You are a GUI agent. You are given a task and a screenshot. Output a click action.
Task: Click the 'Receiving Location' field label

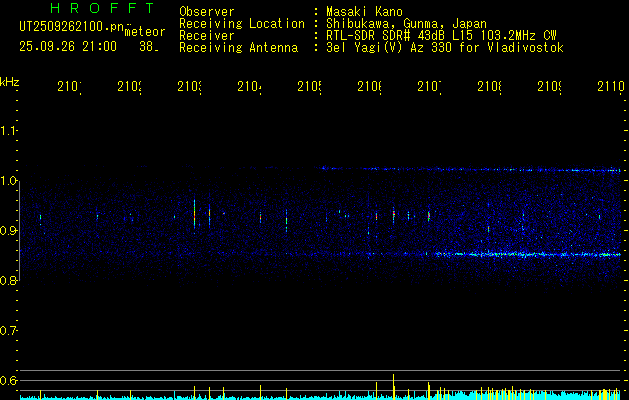242,24
